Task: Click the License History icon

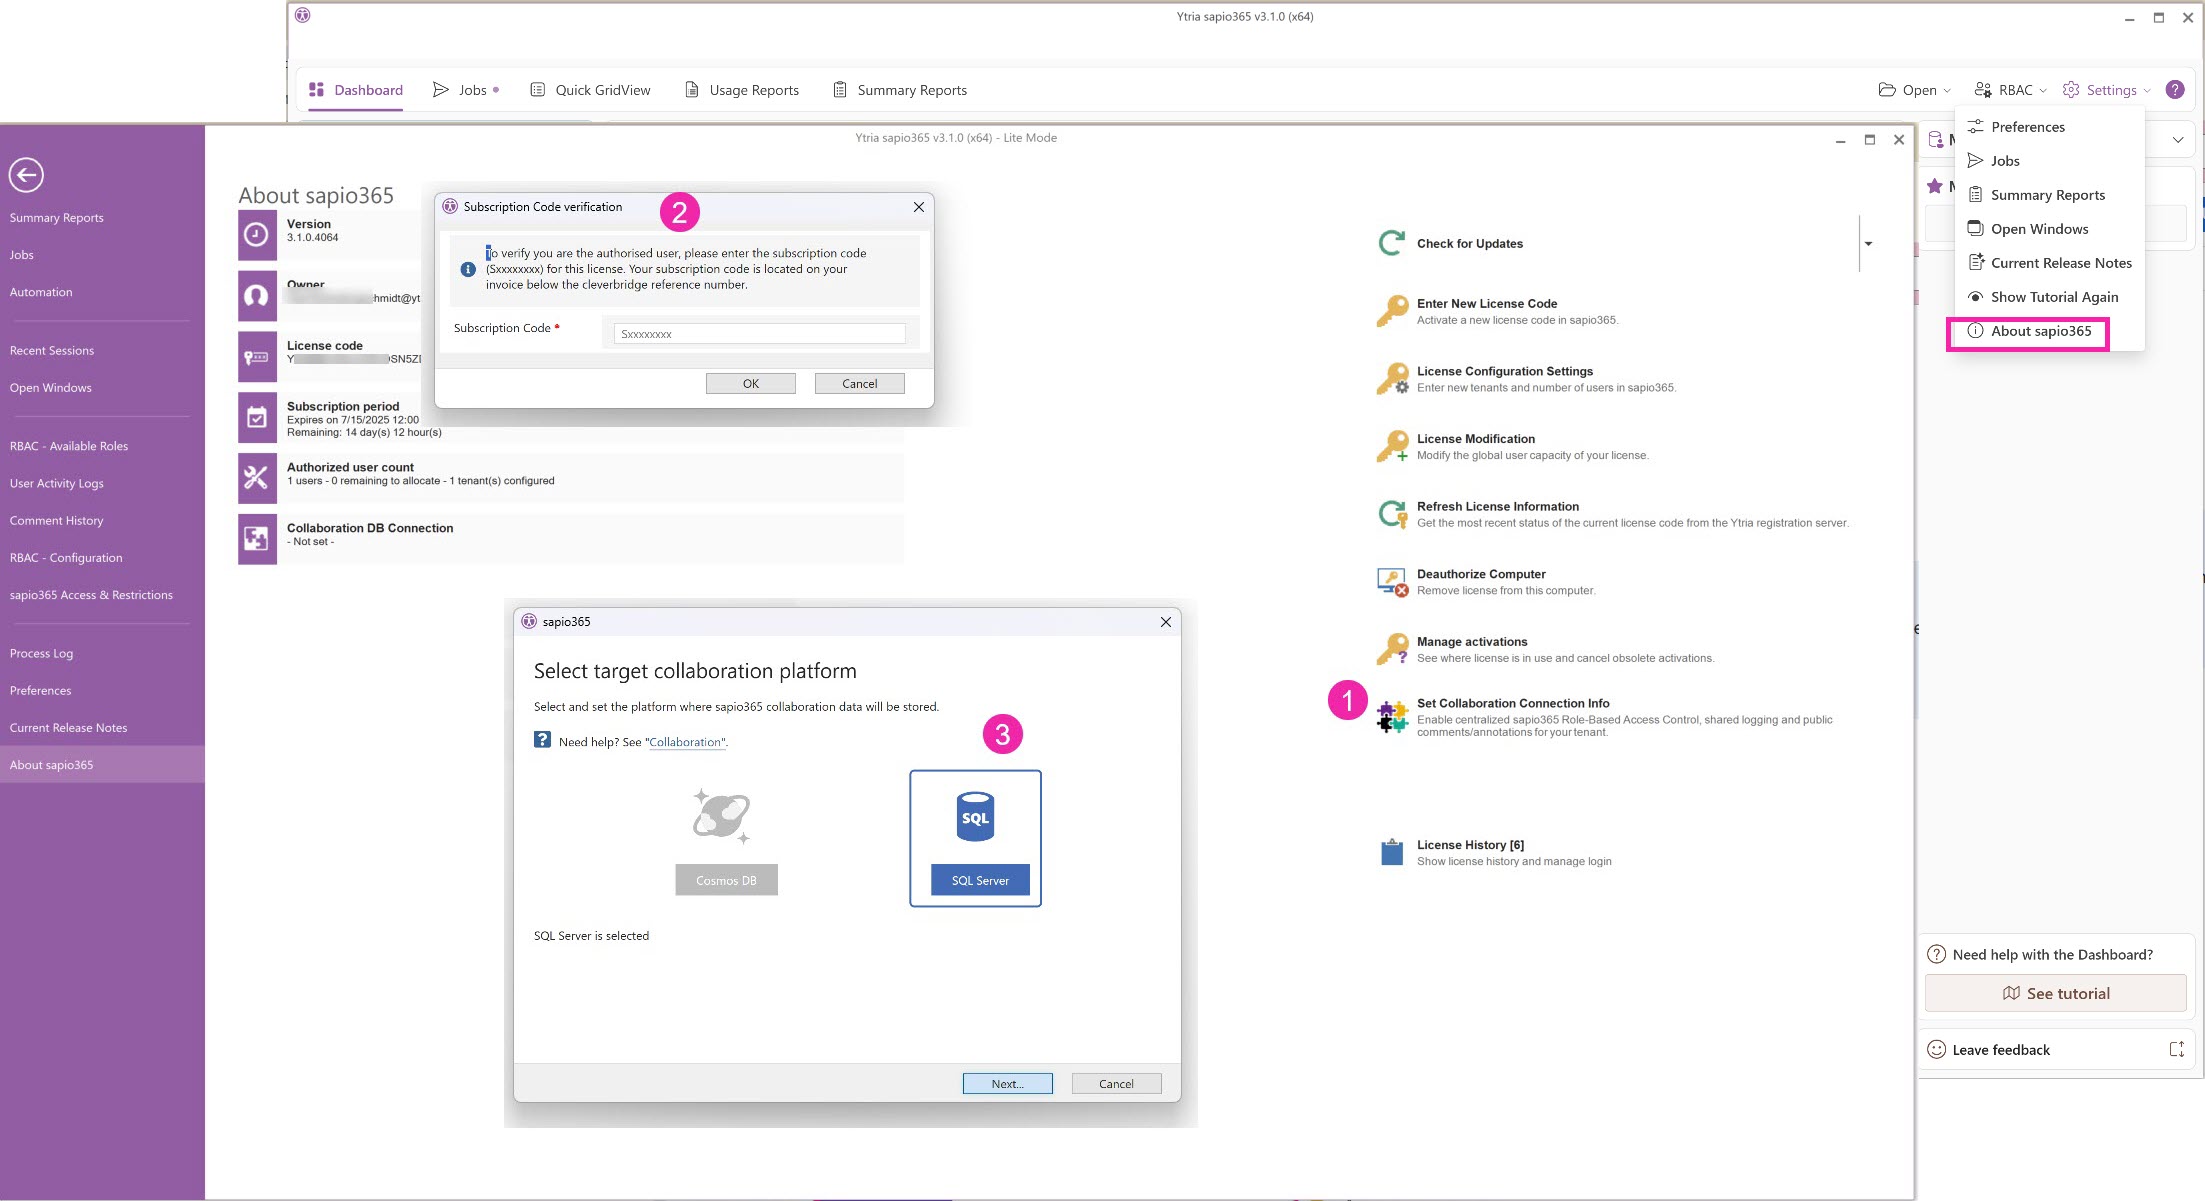Action: point(1391,852)
